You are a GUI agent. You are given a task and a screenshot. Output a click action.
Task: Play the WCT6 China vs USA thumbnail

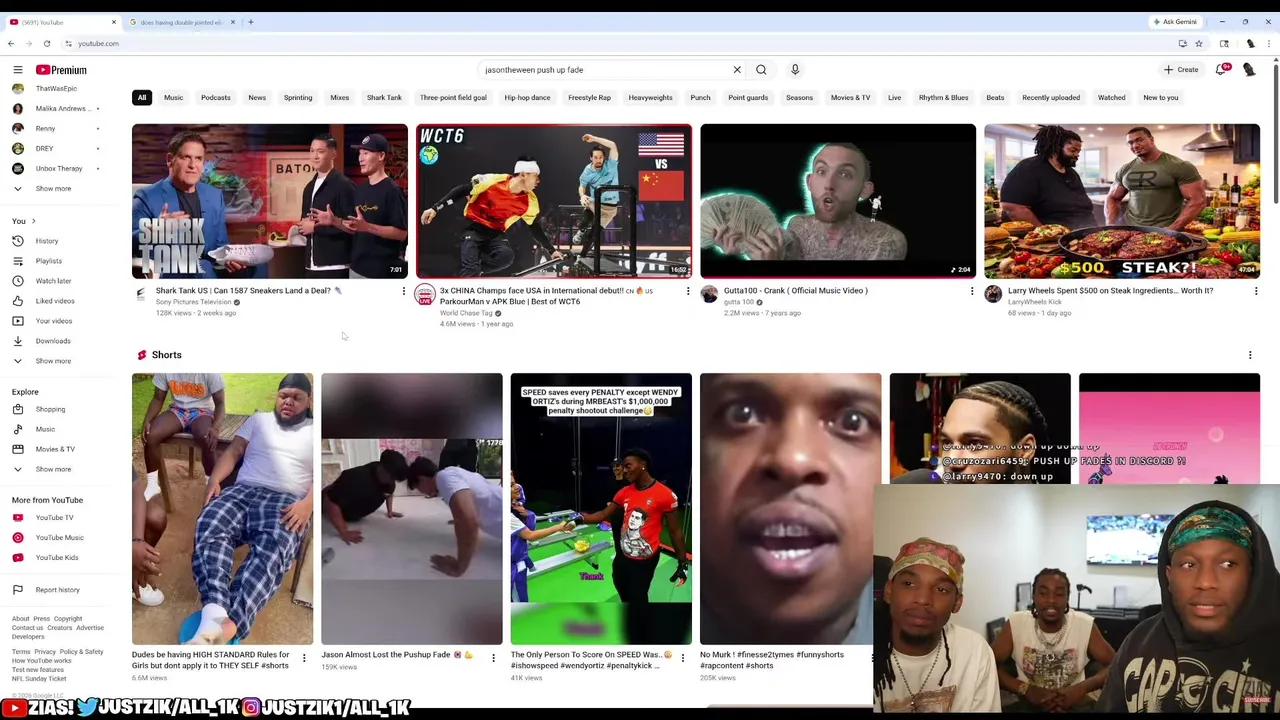click(554, 201)
